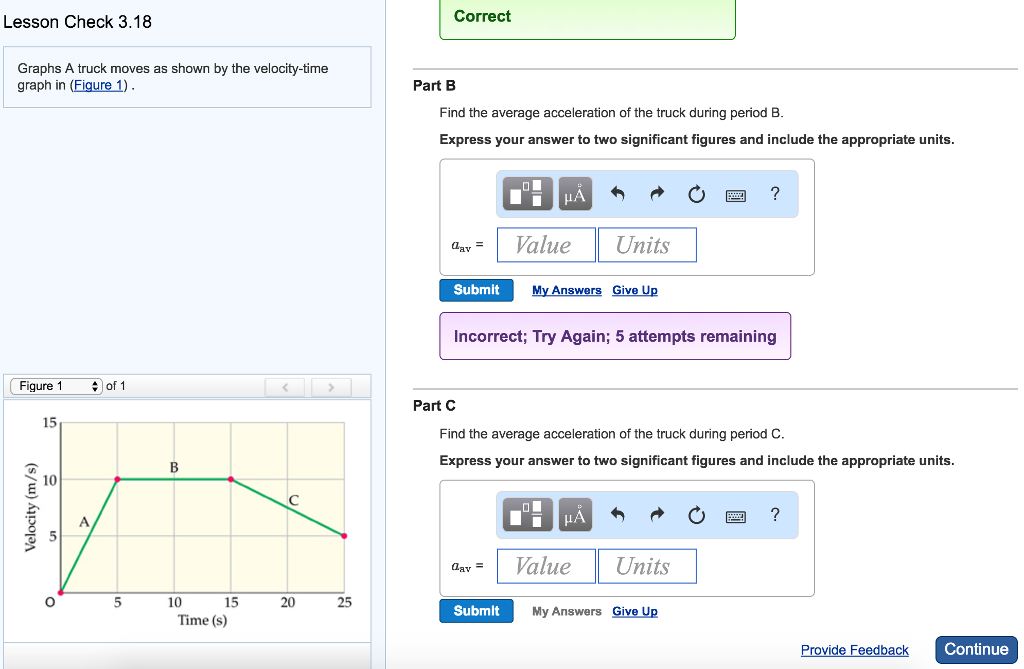Go to the next figure using the right chevron
This screenshot has width=1024, height=669.
coord(331,385)
